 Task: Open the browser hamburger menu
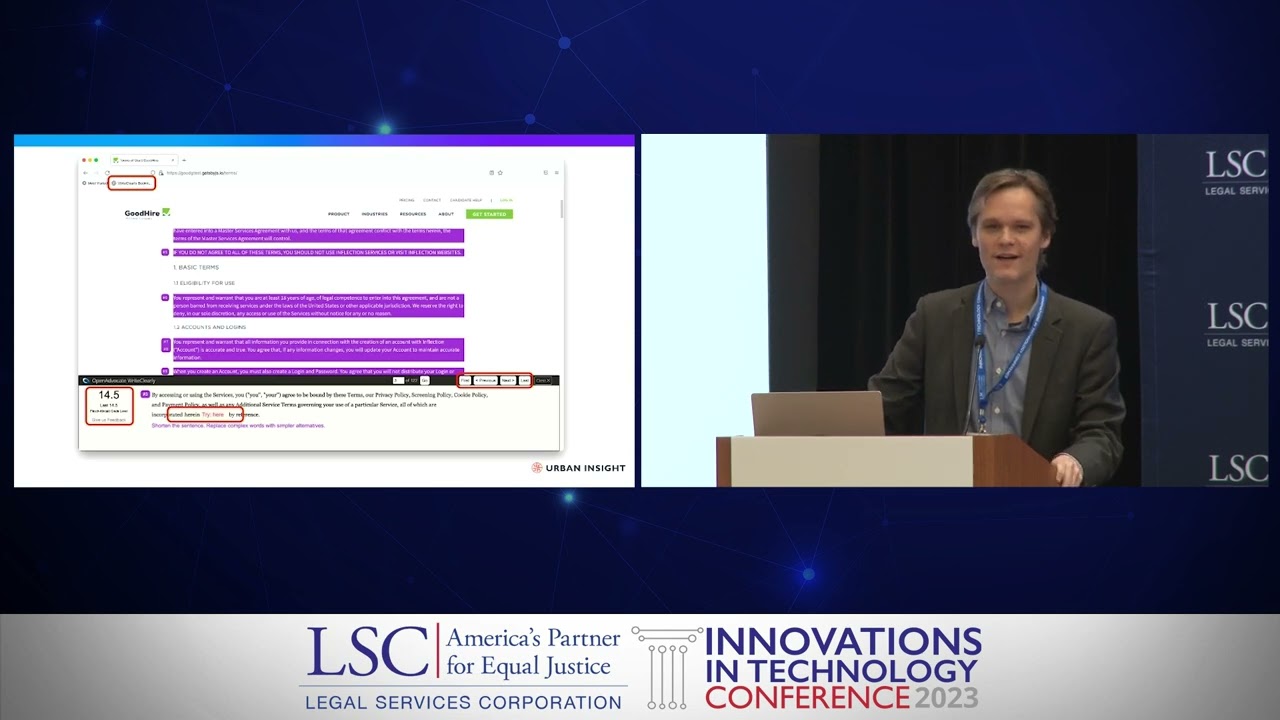point(557,173)
